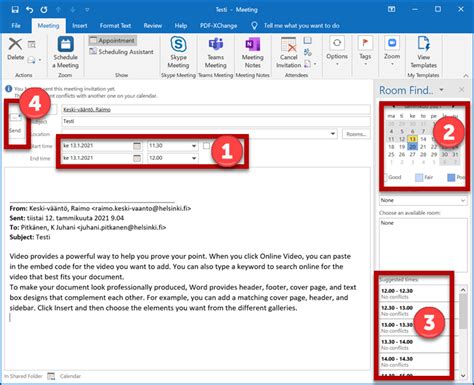Click the Rooms... button
The image size is (474, 385).
(356, 134)
